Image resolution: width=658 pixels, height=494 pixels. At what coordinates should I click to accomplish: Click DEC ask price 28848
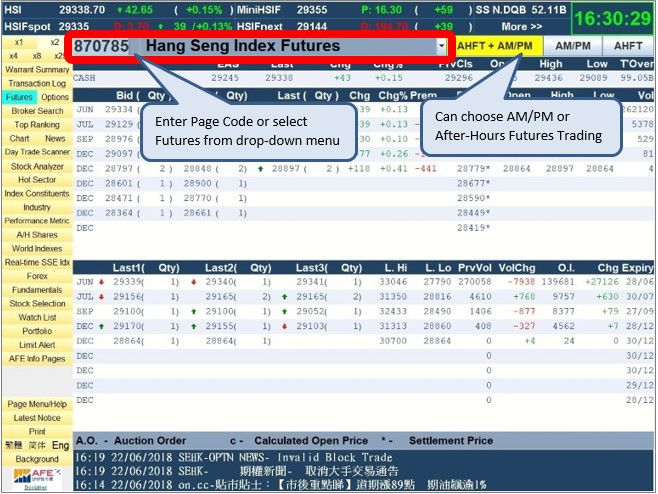(x=197, y=169)
